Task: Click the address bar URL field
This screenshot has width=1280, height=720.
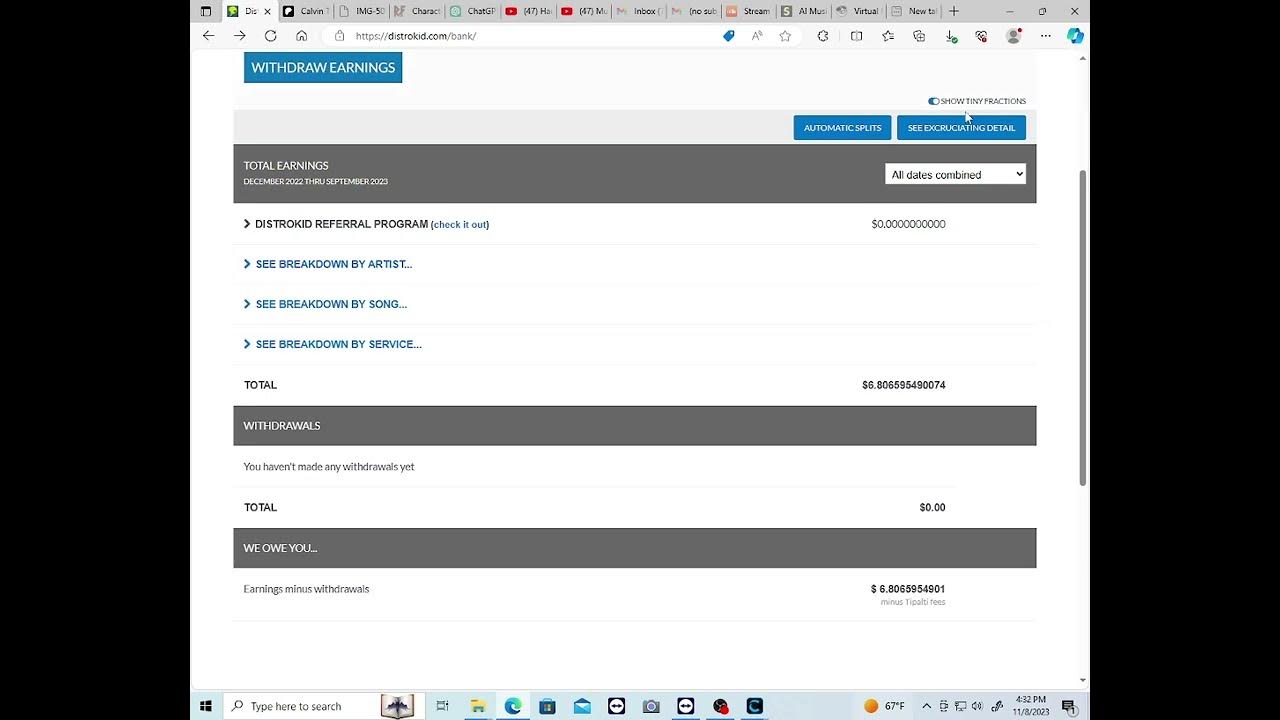Action: (x=530, y=36)
